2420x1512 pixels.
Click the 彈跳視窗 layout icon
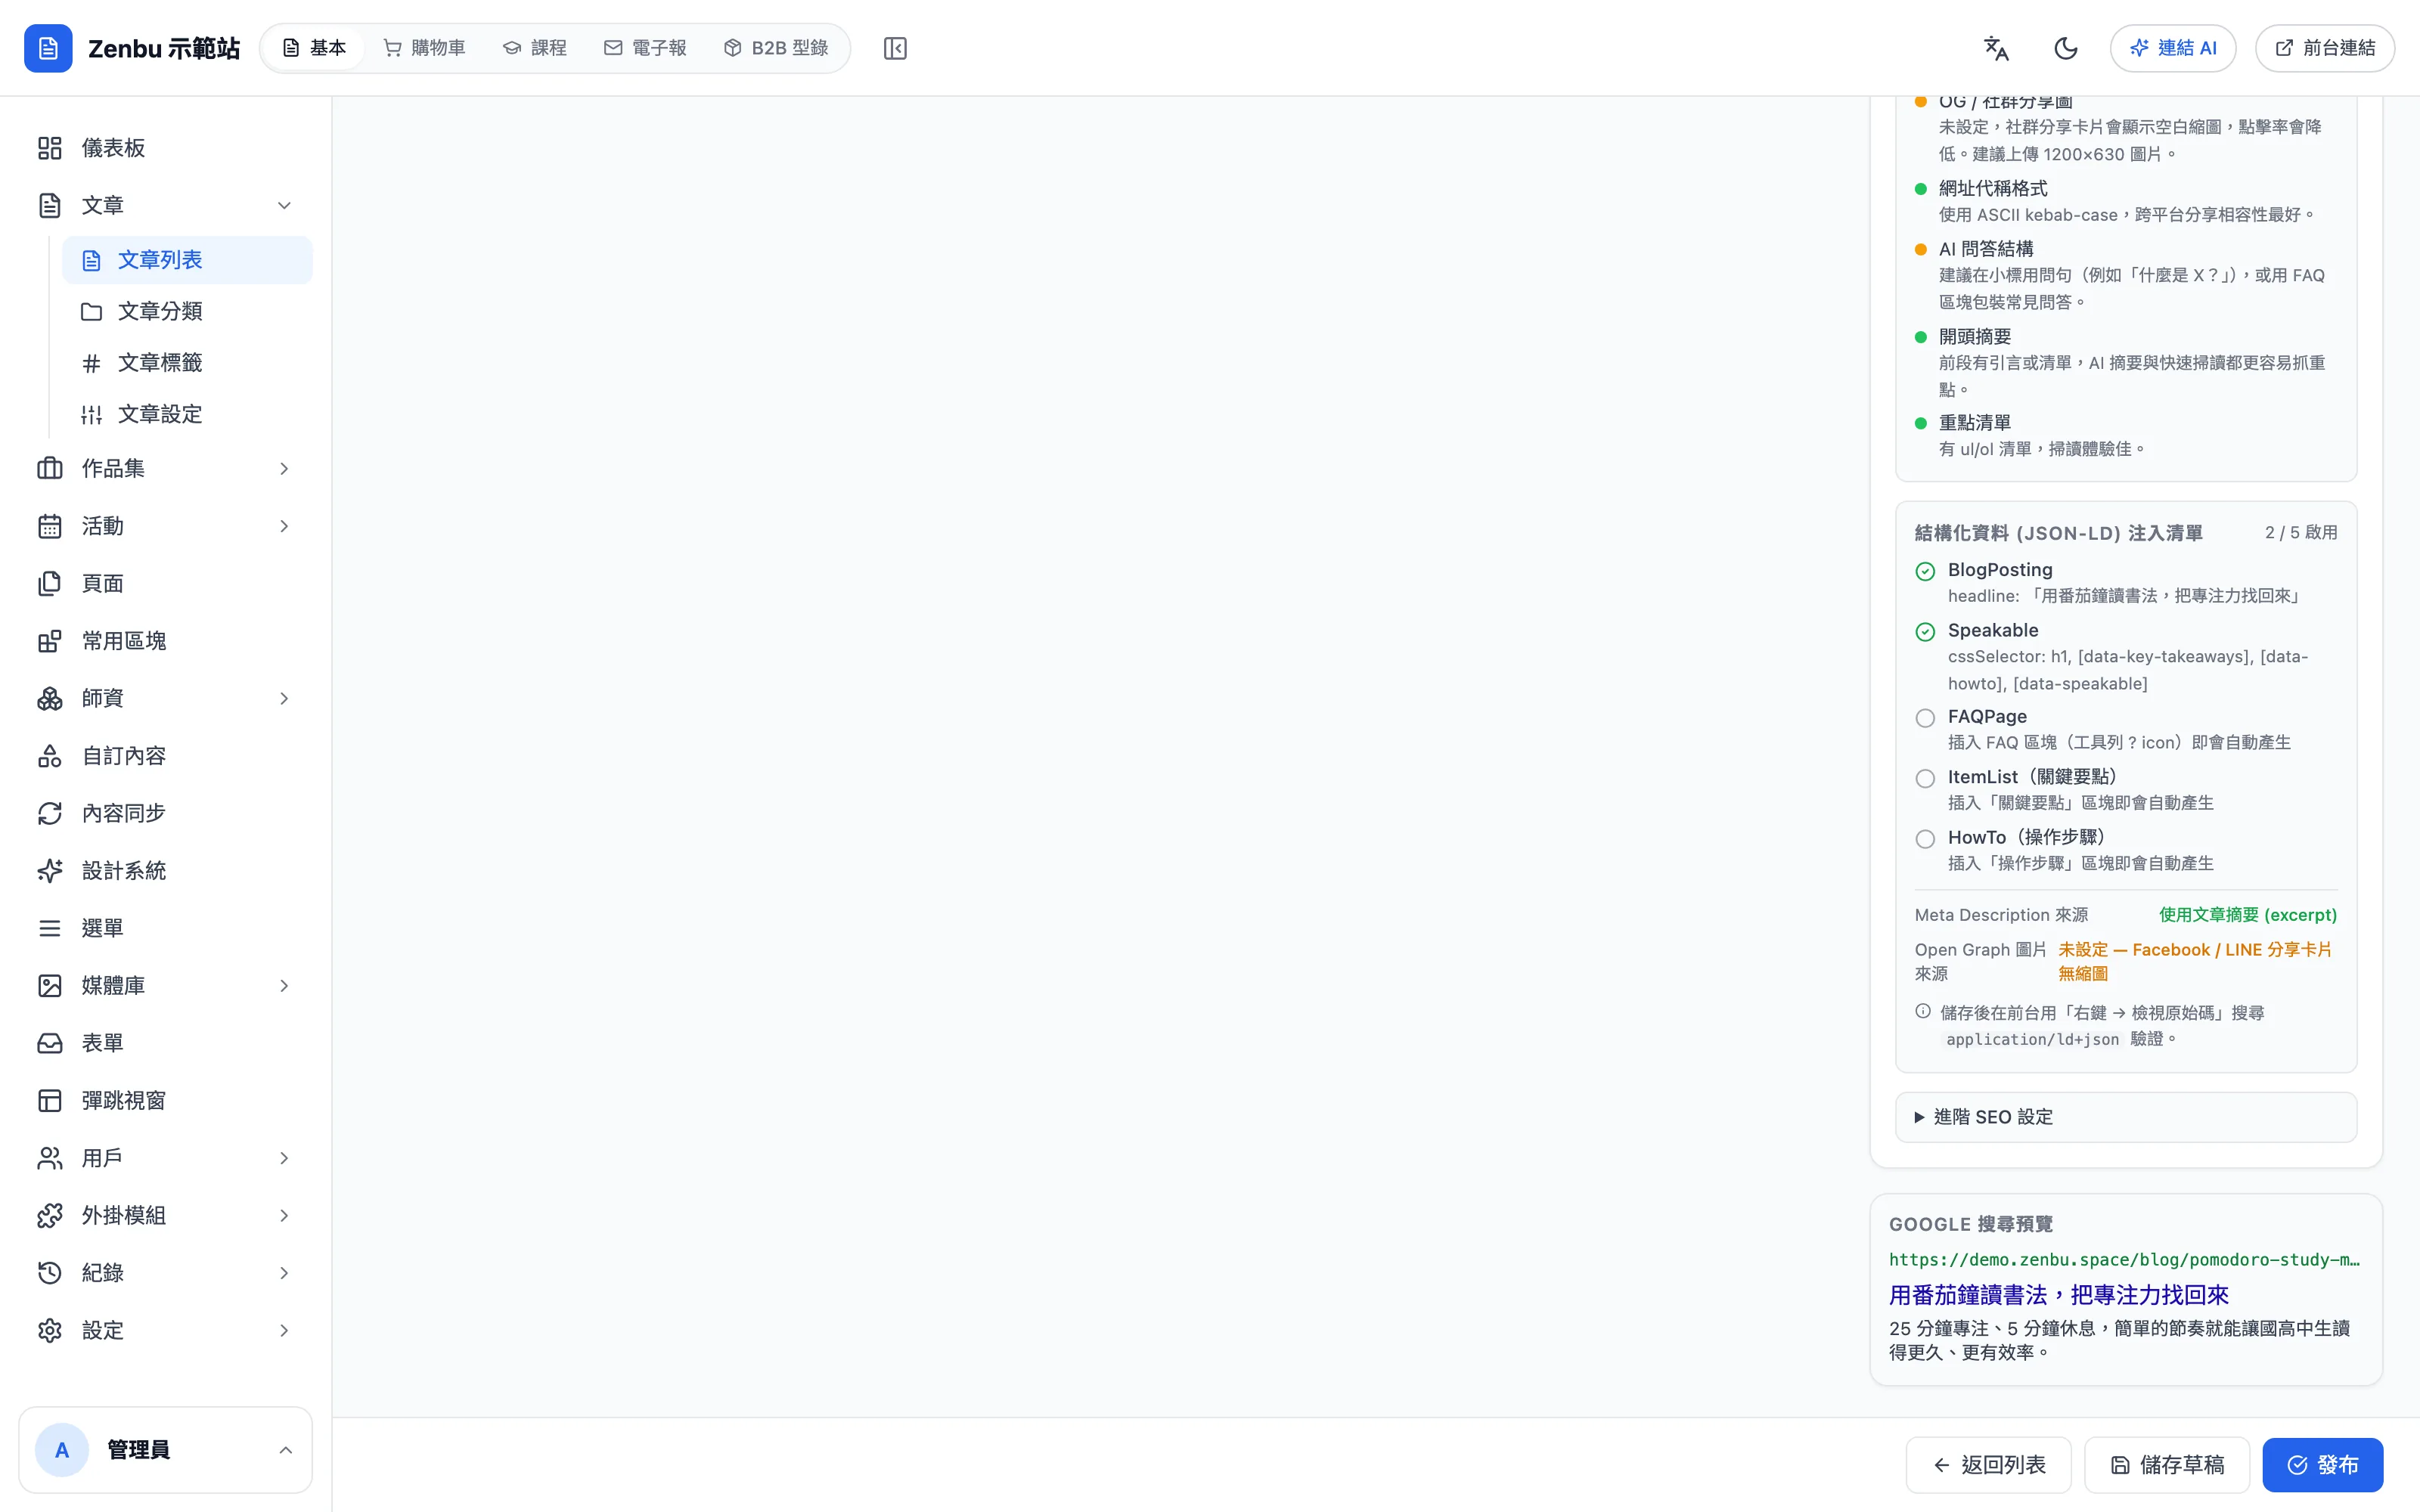(x=50, y=1101)
